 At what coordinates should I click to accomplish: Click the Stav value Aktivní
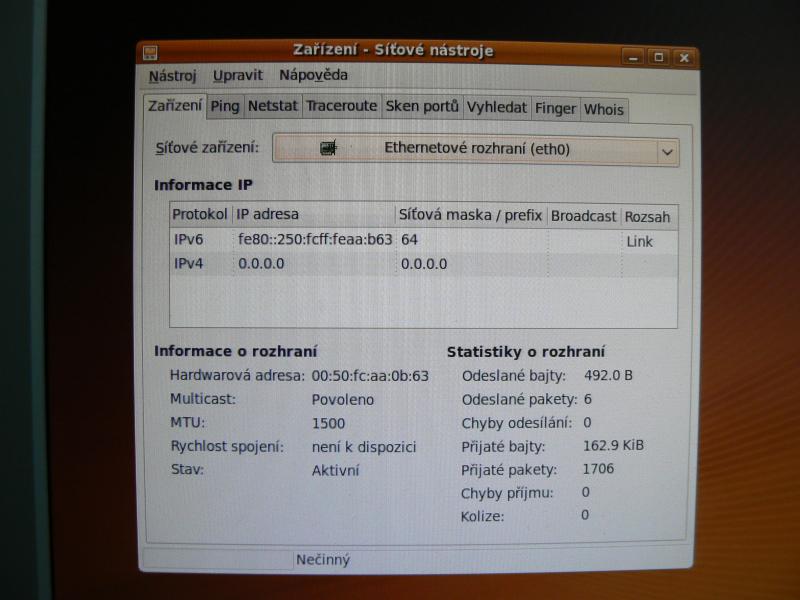point(335,470)
